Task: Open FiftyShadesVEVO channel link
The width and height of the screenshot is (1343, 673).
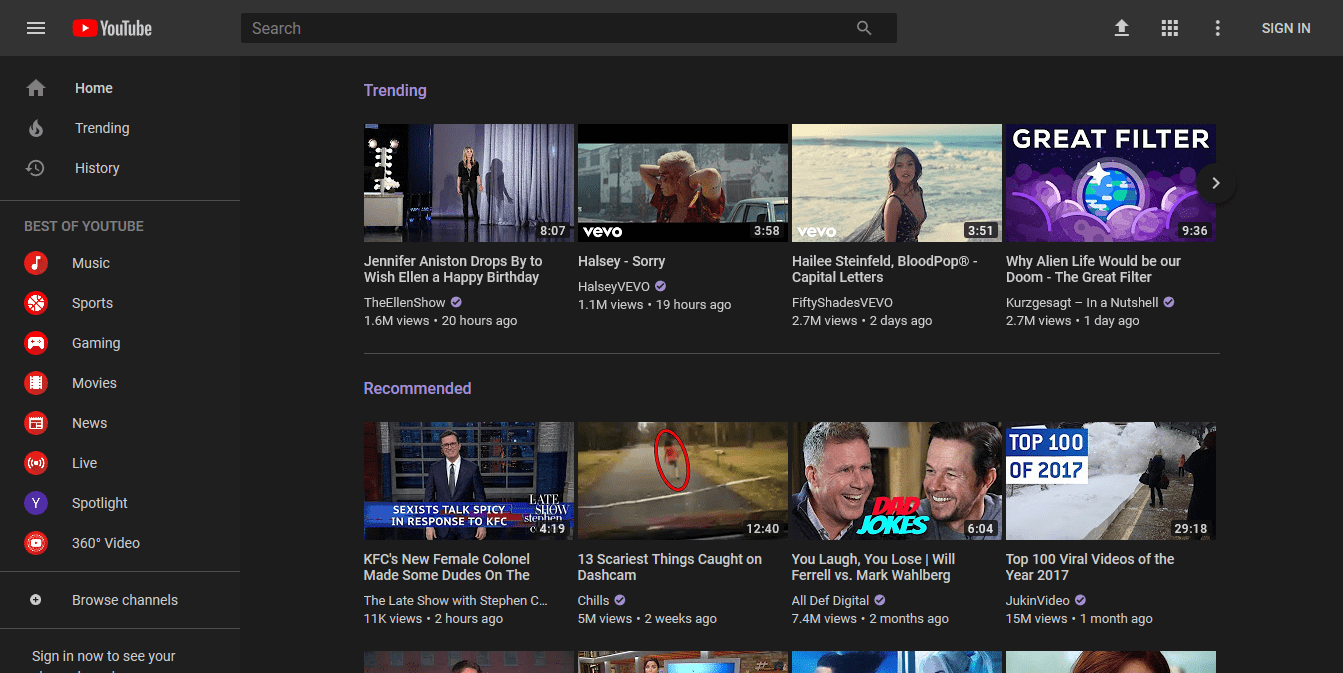Action: pos(842,302)
